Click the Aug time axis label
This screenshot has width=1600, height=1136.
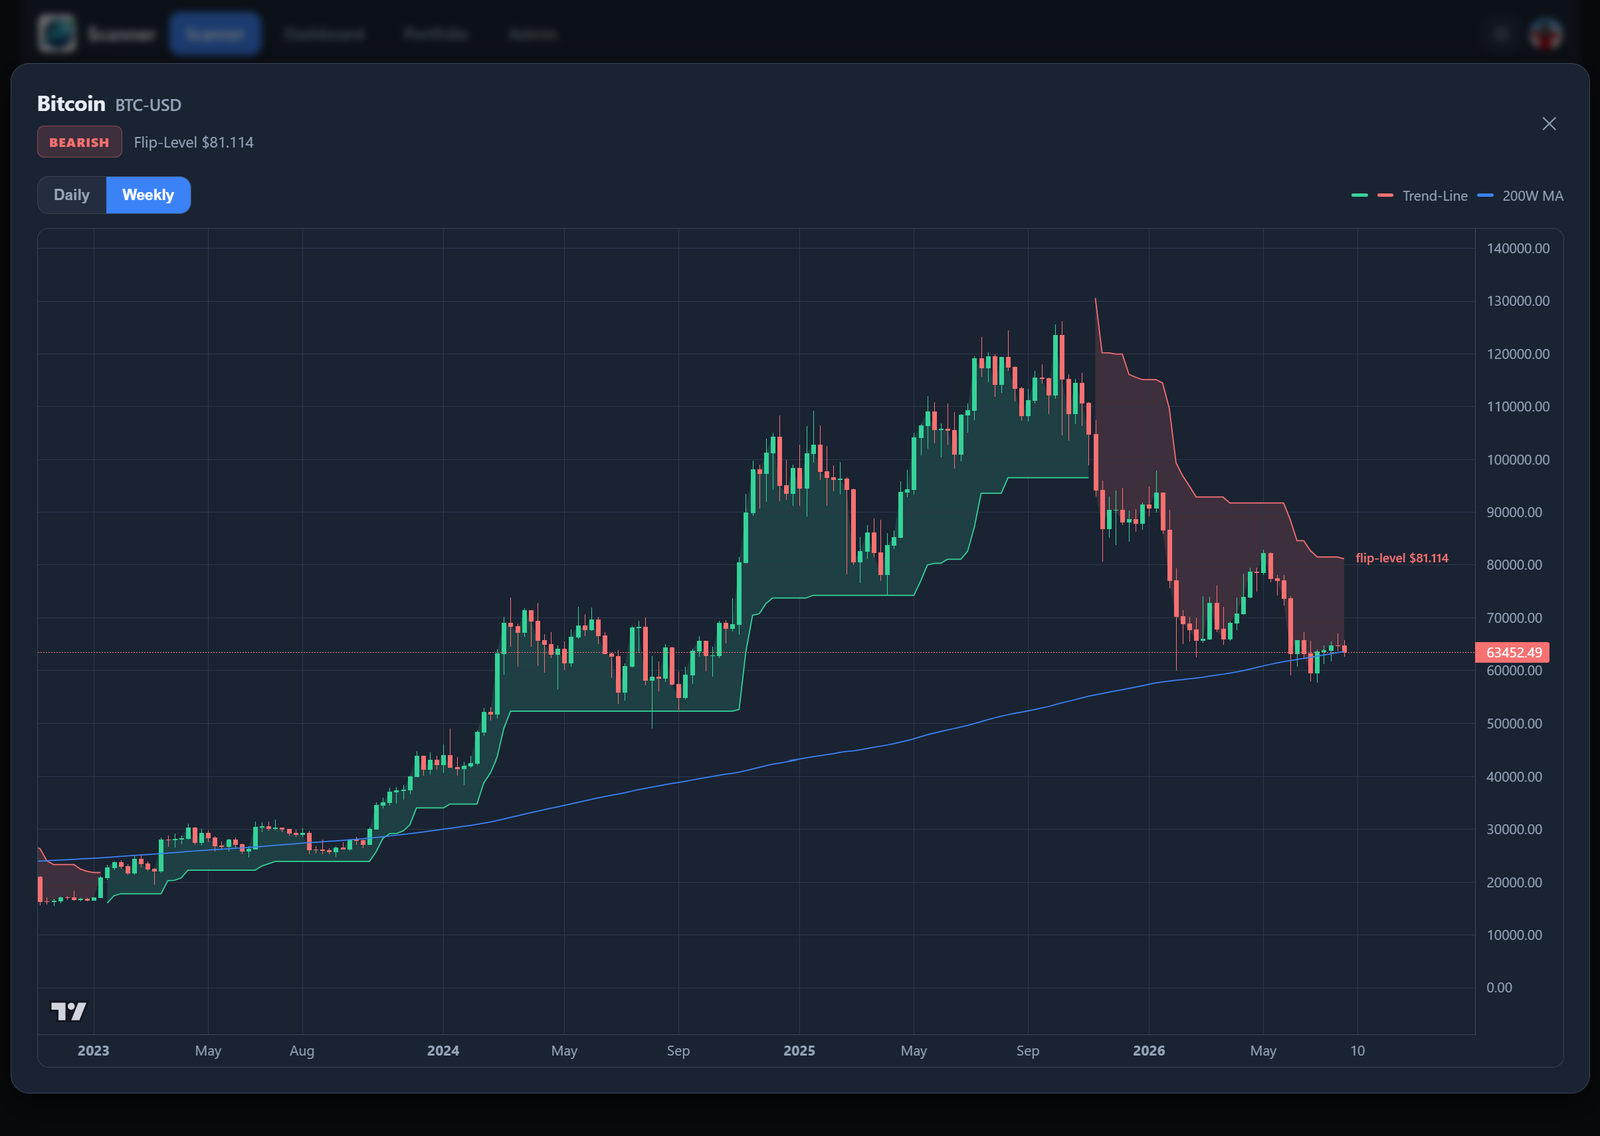tap(302, 1051)
